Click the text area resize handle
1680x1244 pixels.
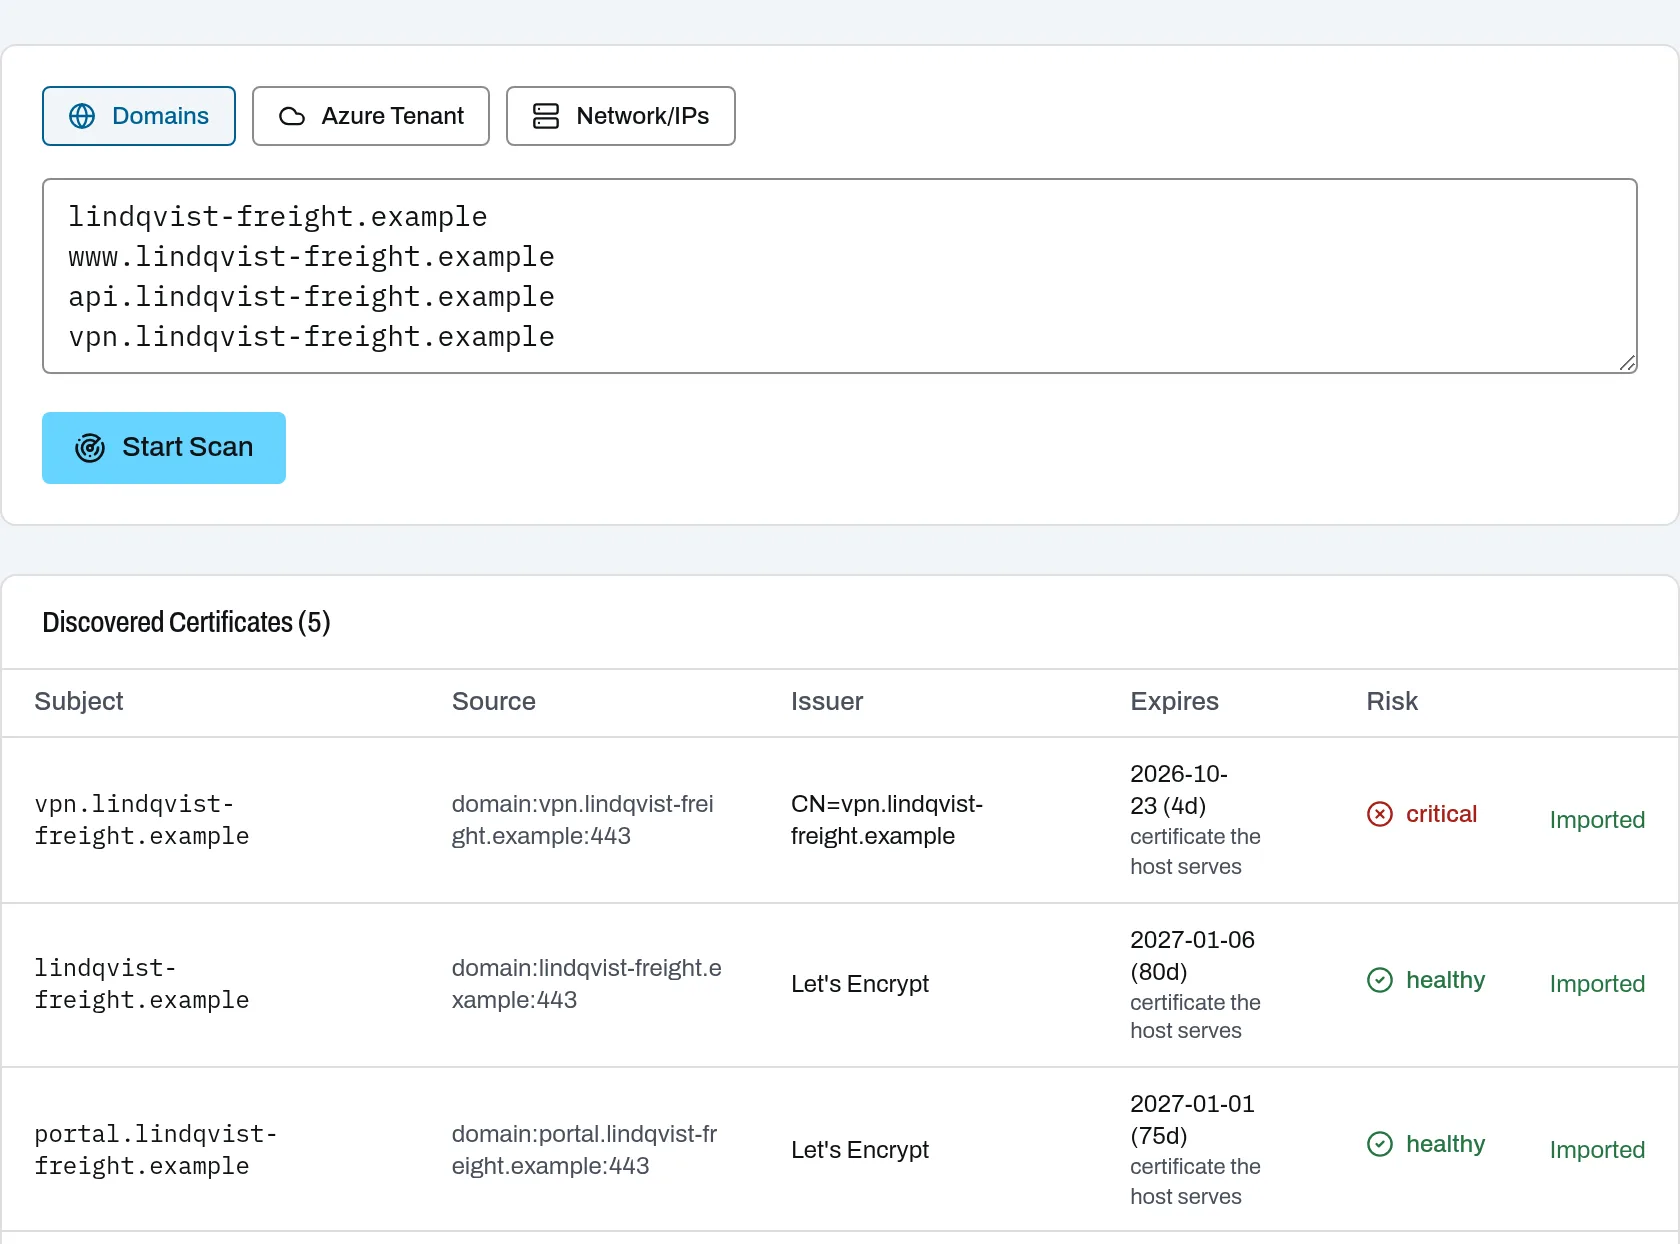(x=1627, y=363)
